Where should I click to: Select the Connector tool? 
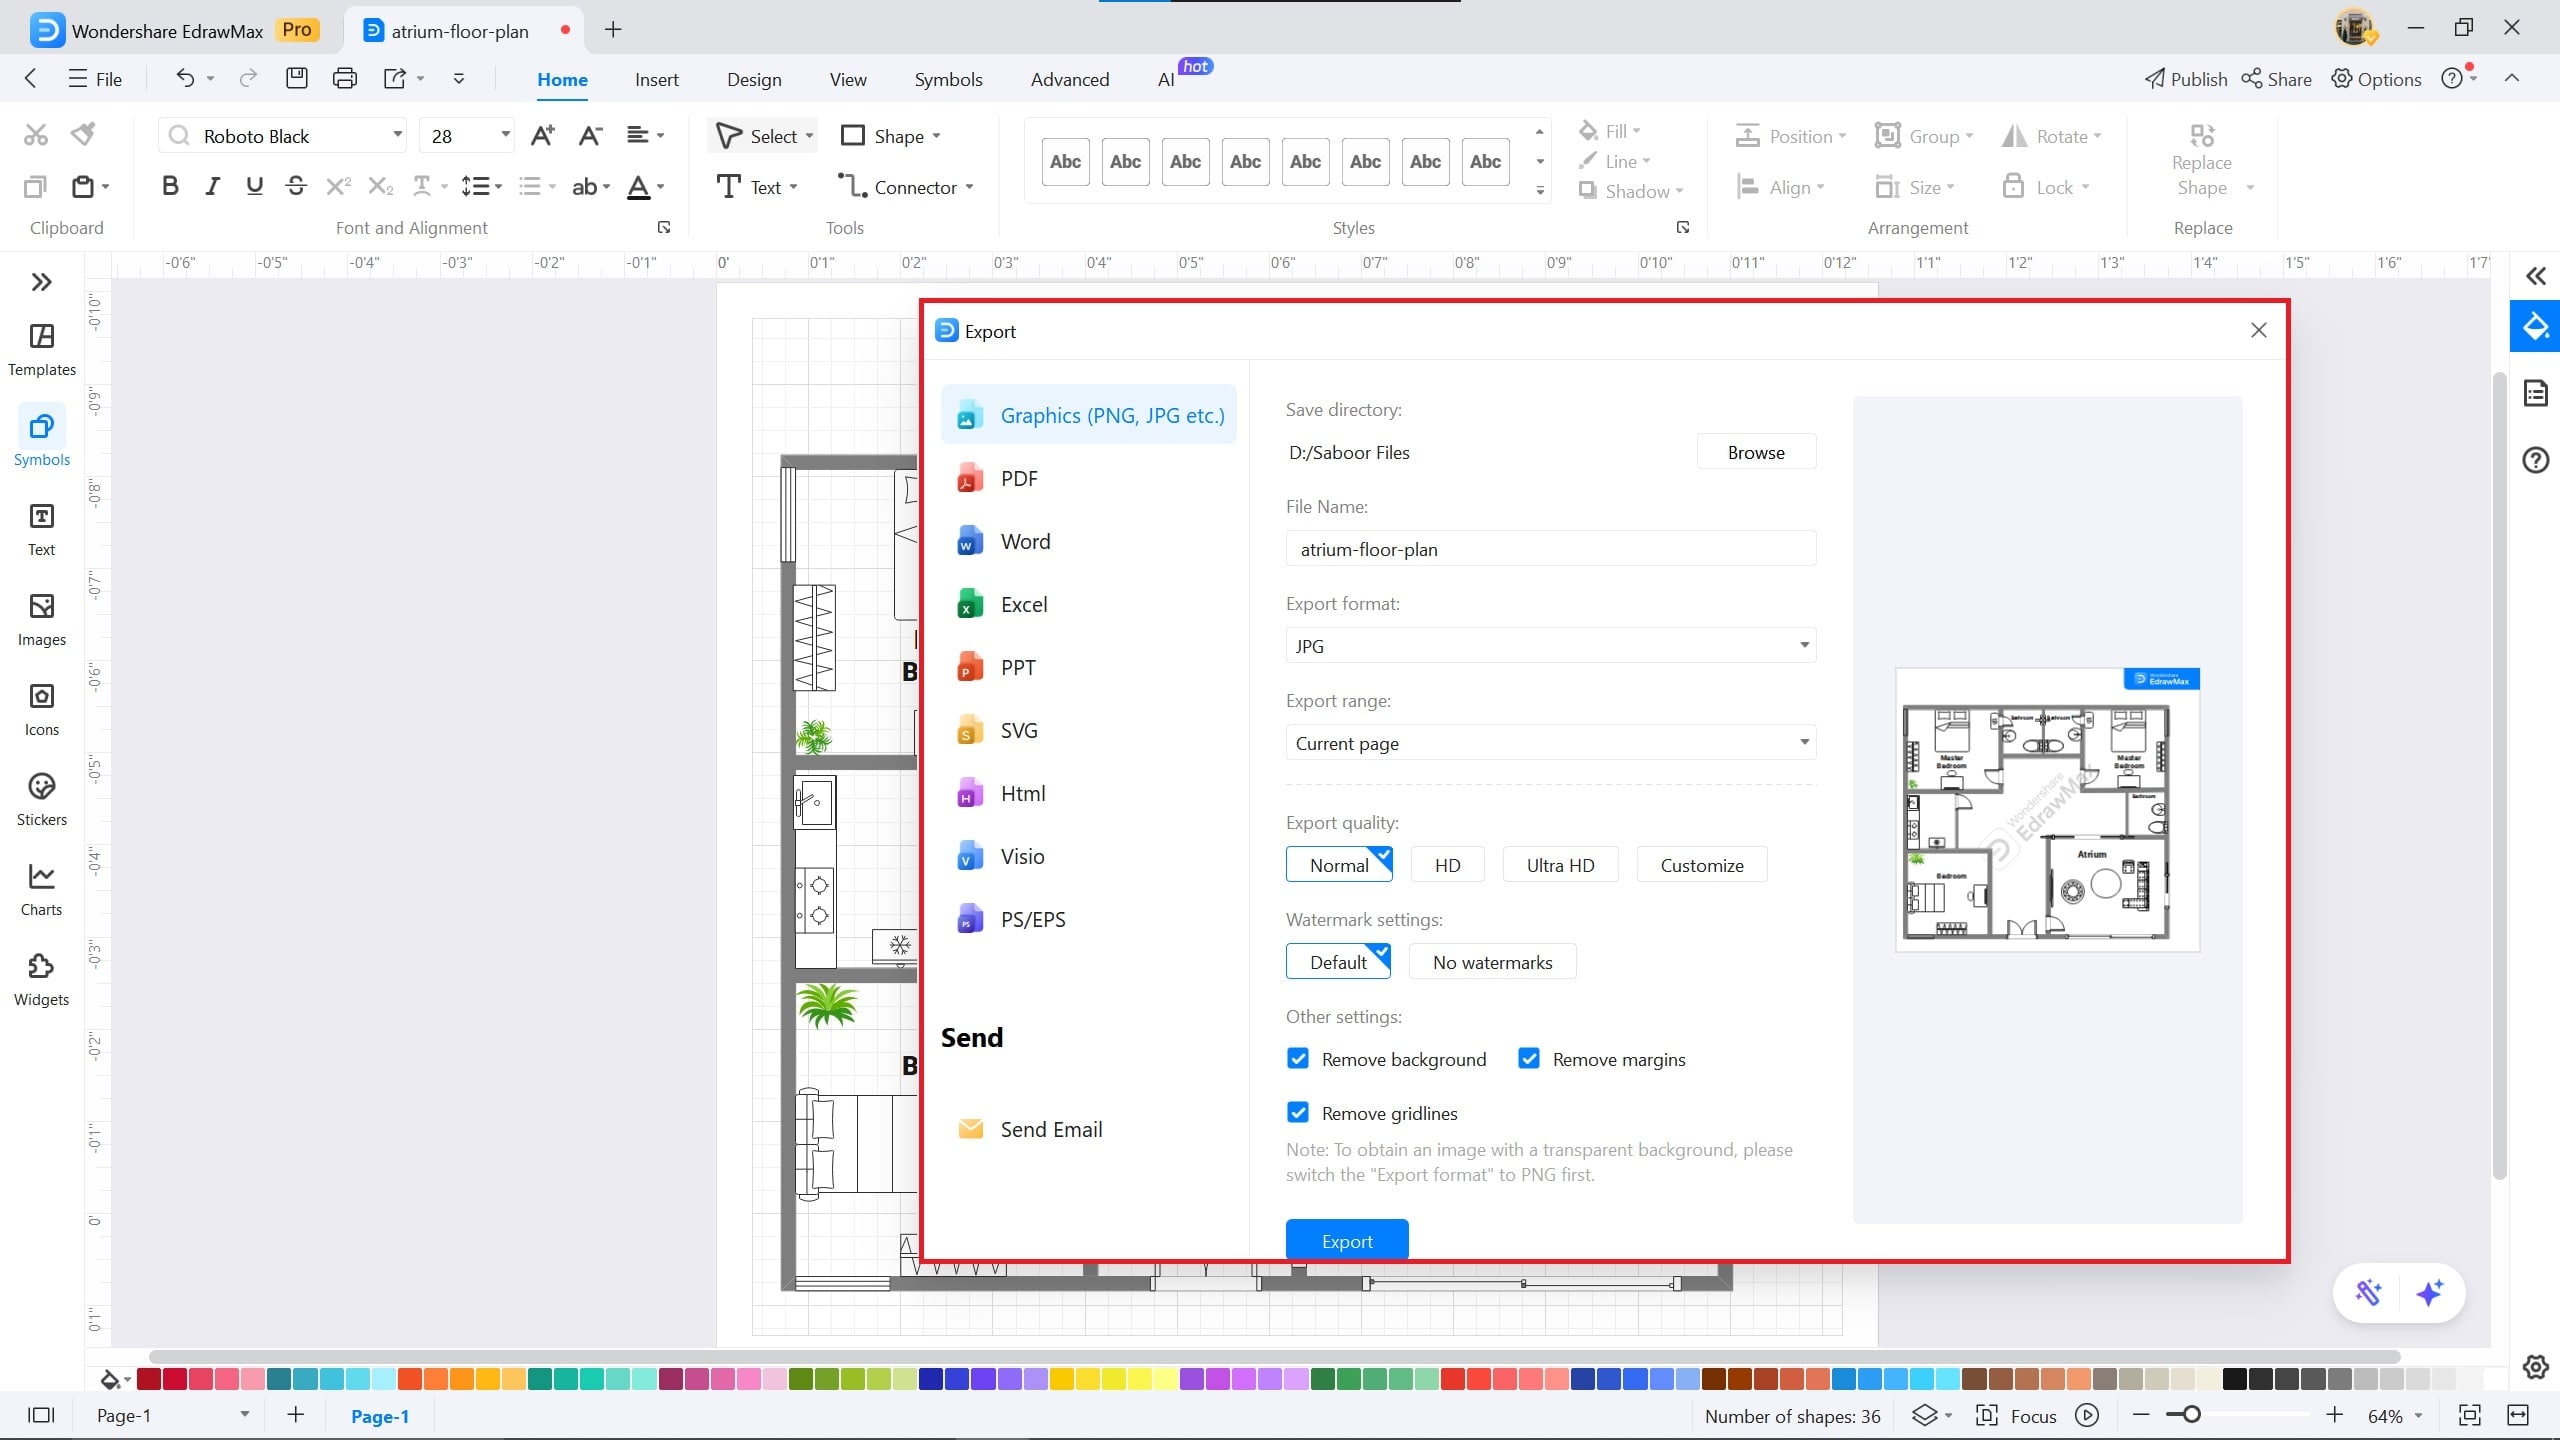click(x=905, y=186)
